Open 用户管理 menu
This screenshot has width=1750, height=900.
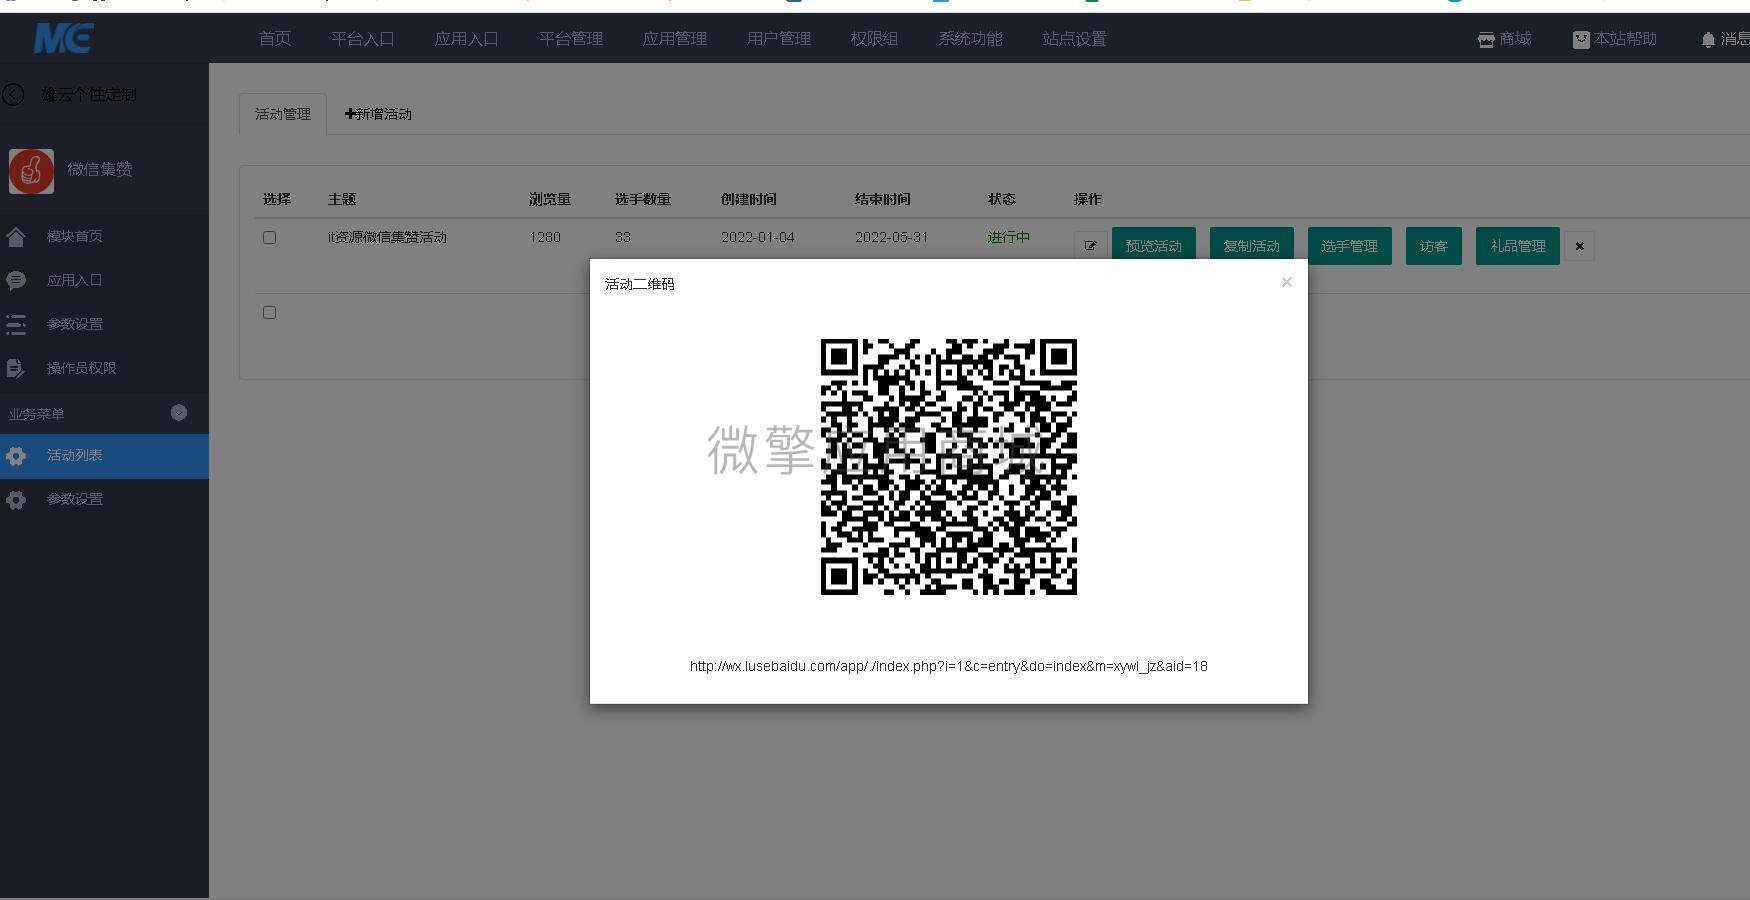779,39
